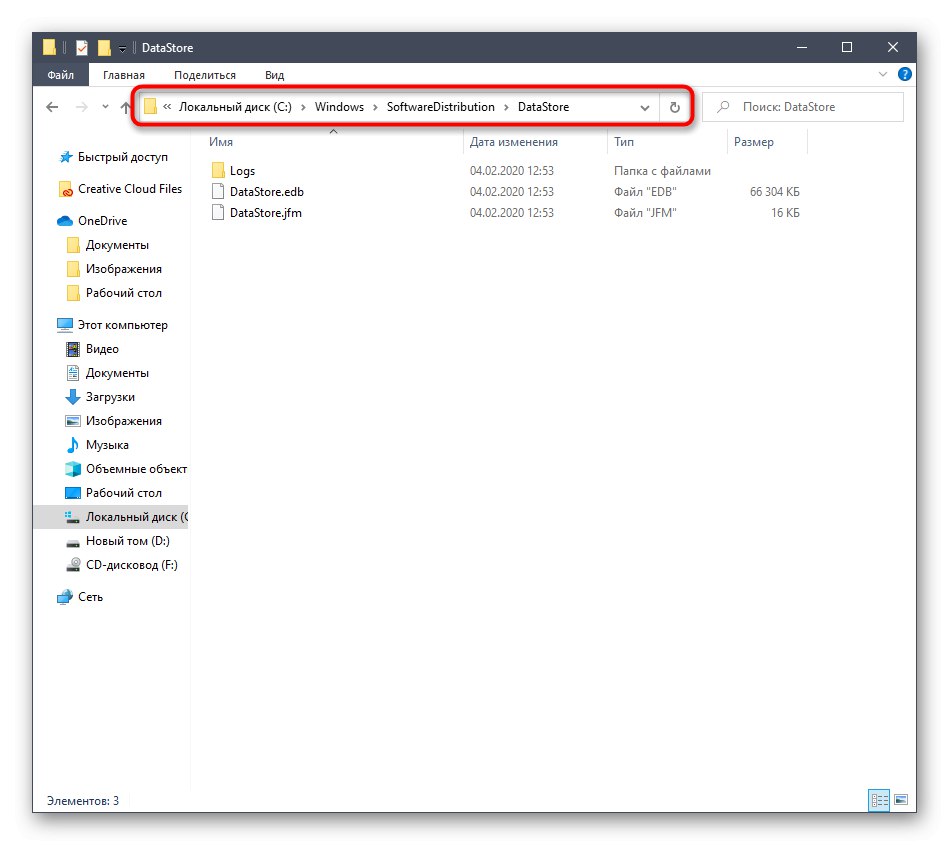The image size is (949, 845).
Task: Click Локальный диск (C:) in address path
Action: coord(235,107)
